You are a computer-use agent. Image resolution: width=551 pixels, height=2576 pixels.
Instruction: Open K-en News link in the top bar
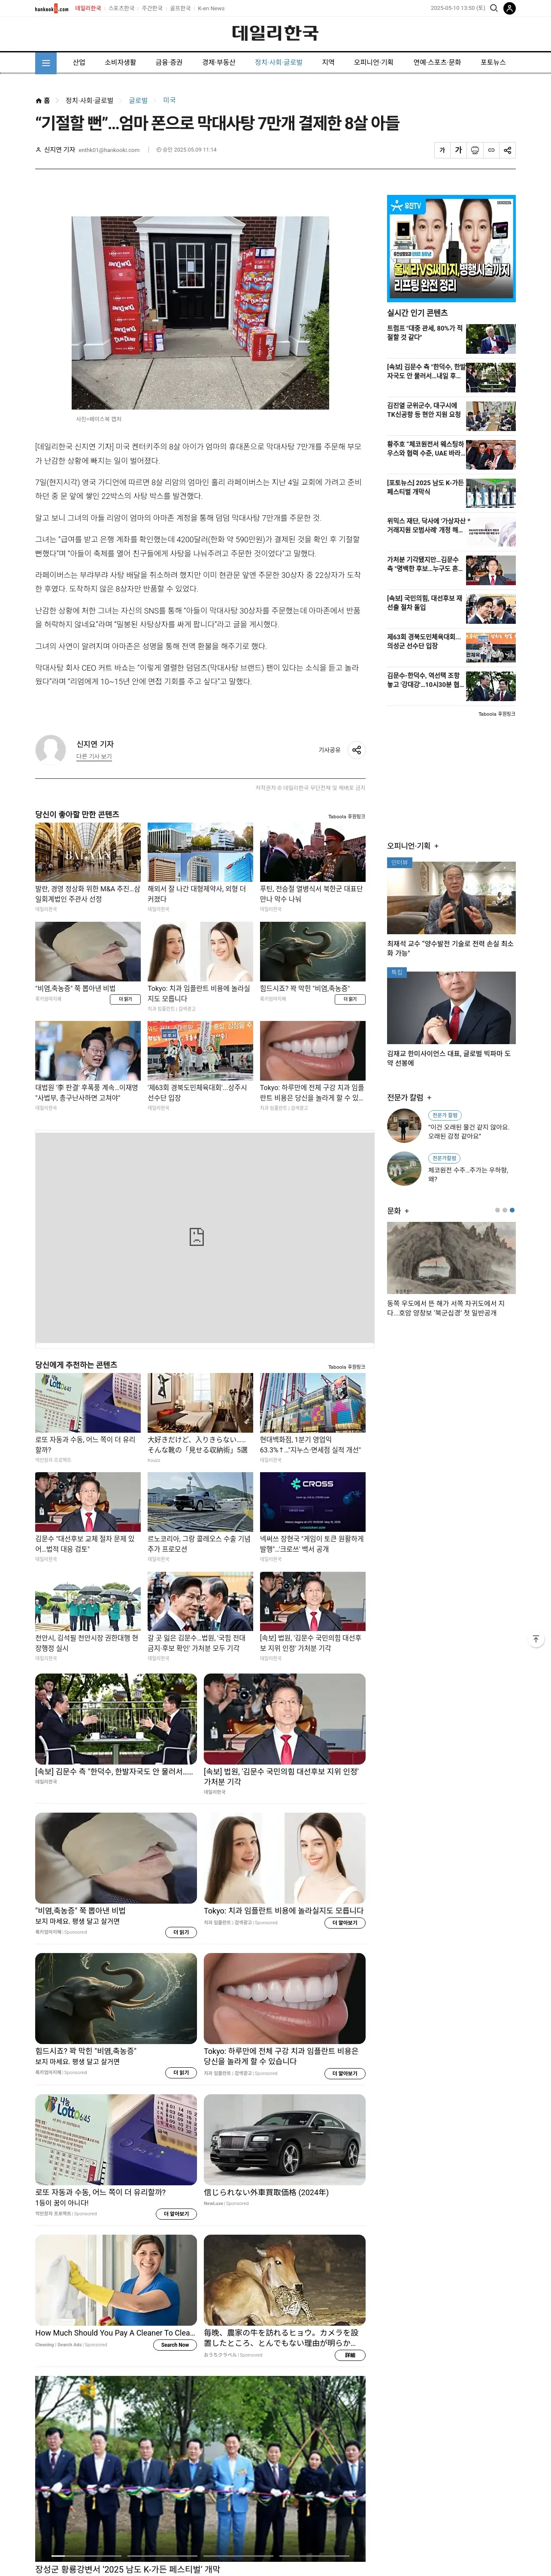[211, 8]
